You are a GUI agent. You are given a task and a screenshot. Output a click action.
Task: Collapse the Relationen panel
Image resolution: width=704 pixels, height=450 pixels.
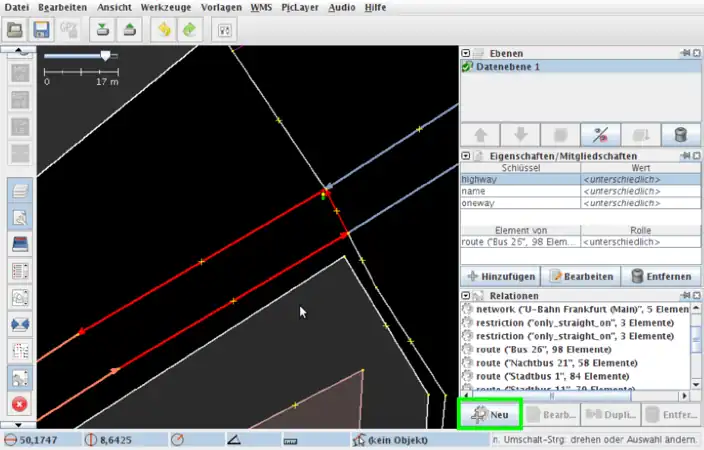[467, 296]
